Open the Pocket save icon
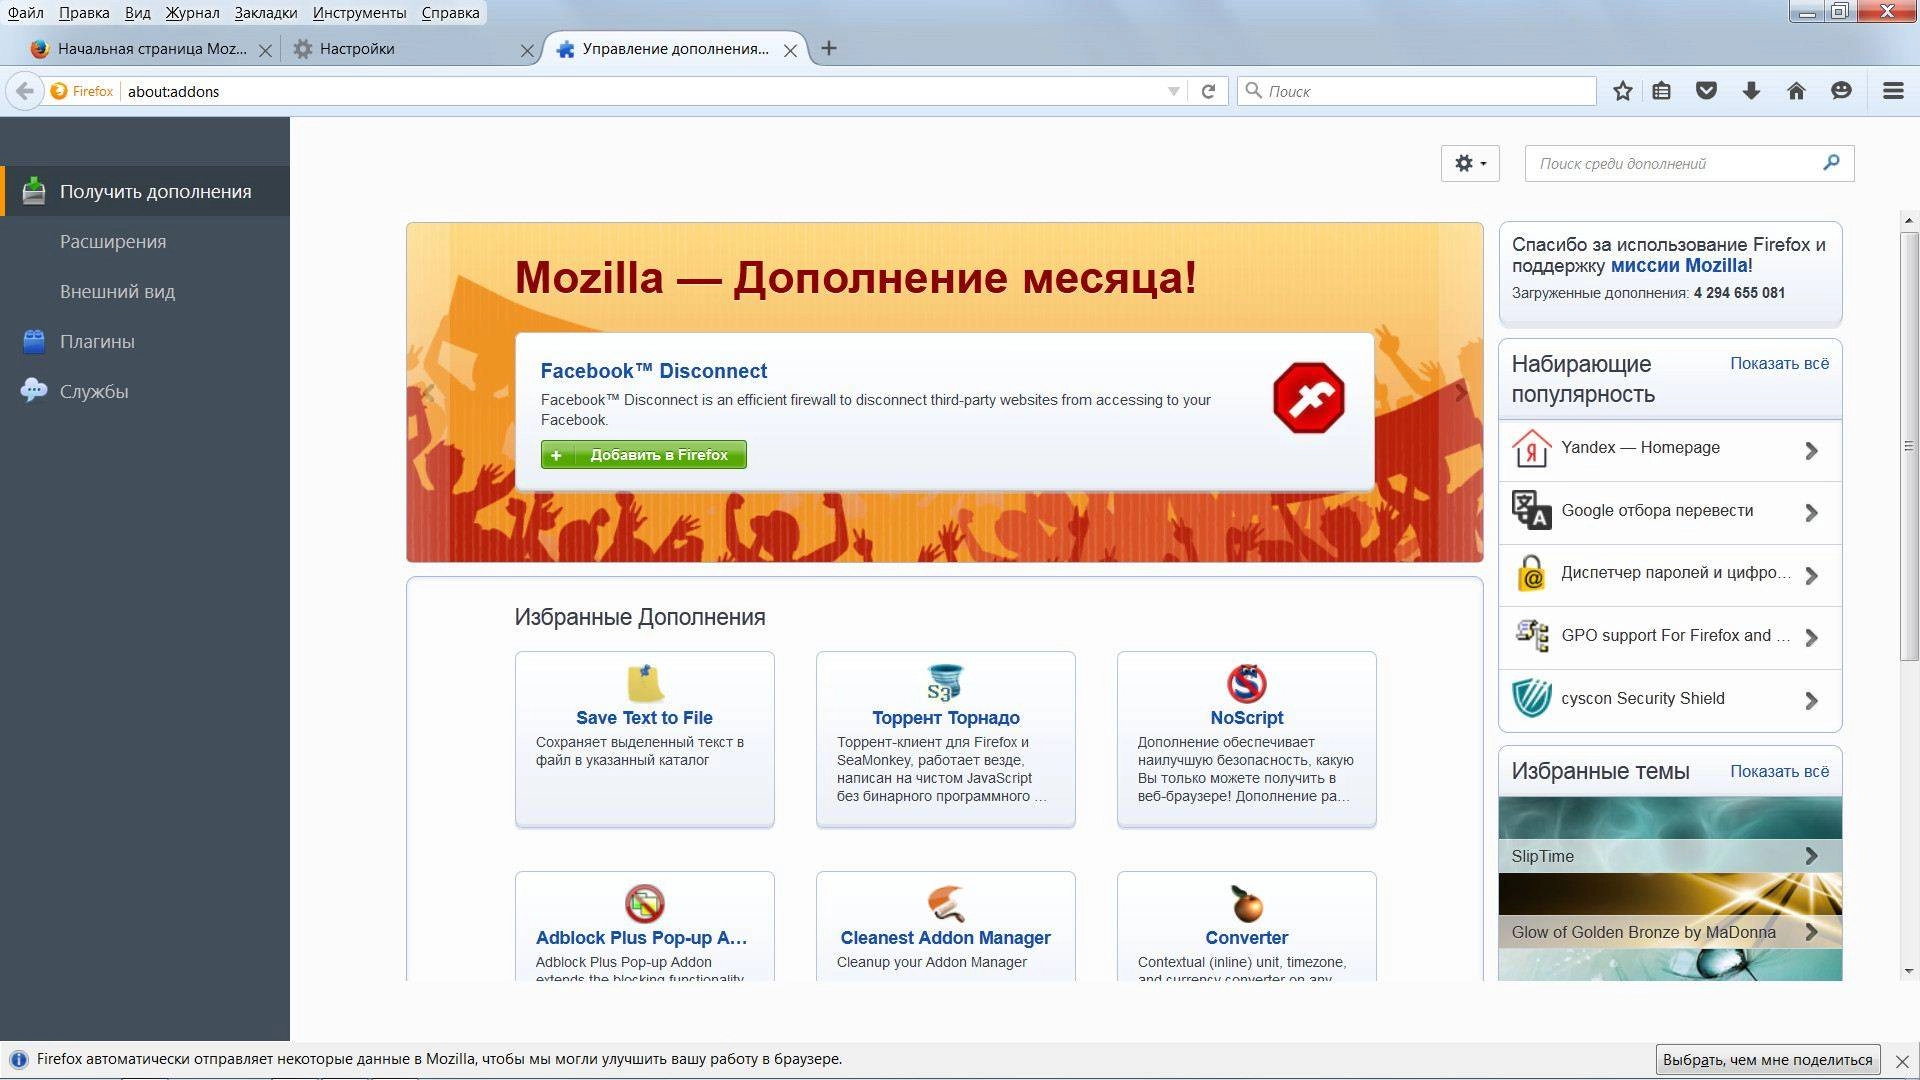The height and width of the screenshot is (1080, 1920). click(x=1706, y=91)
